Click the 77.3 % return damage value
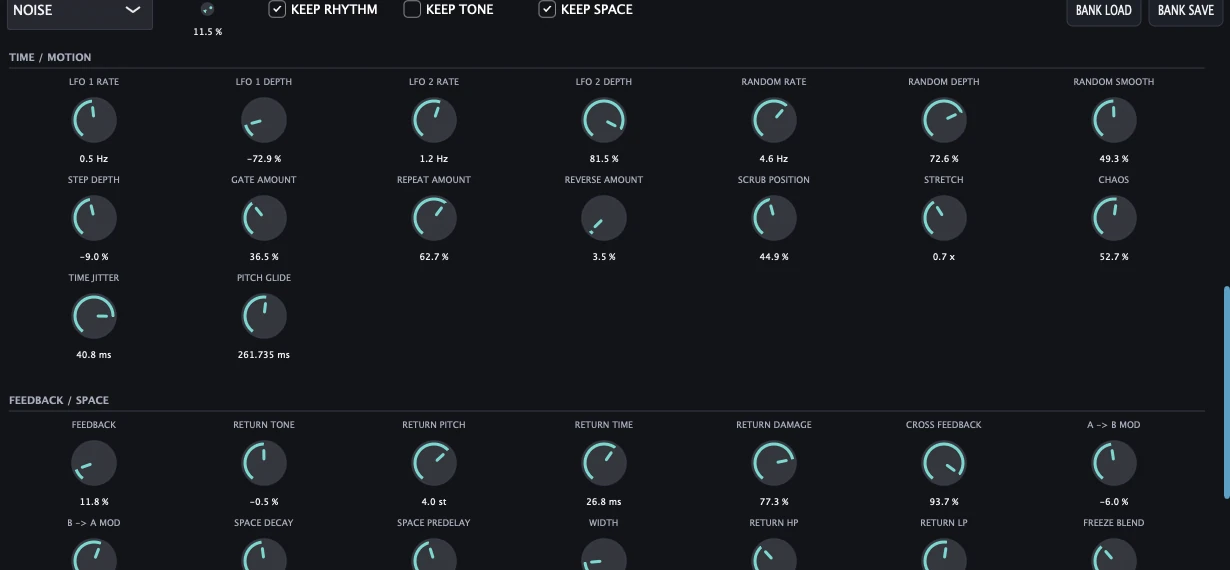 click(x=774, y=502)
